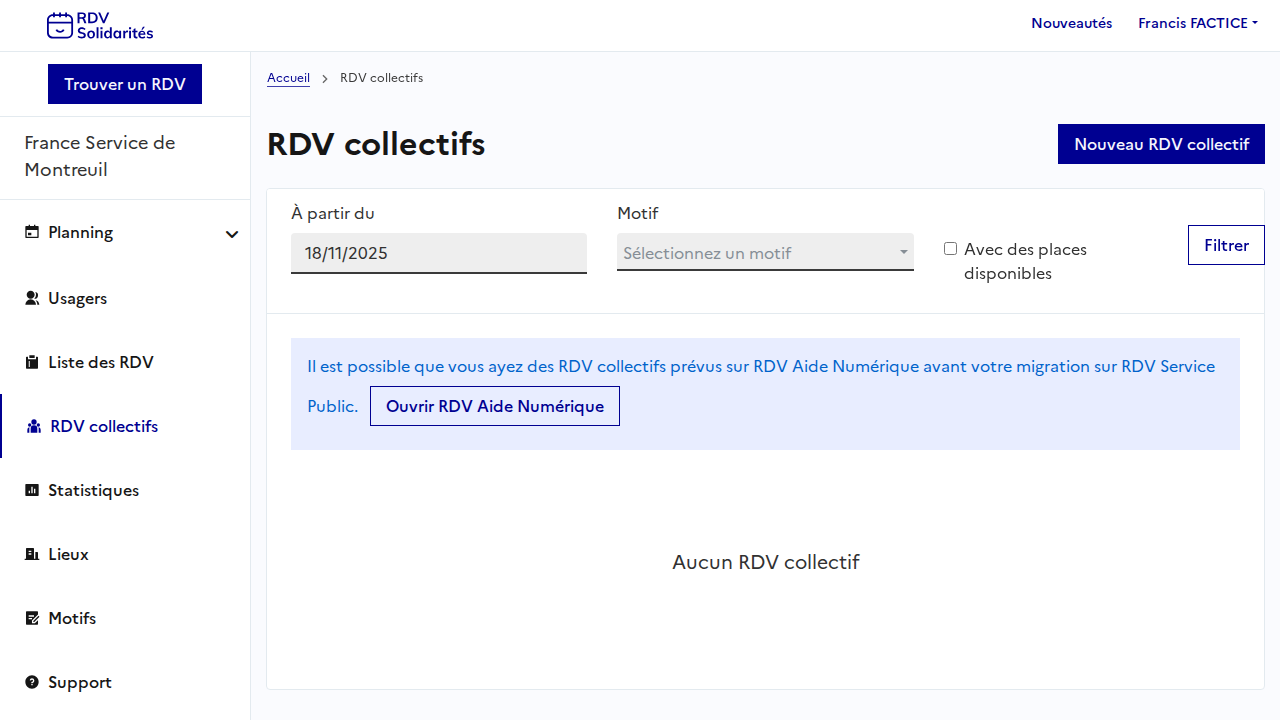
Task: Click the Lieux building icon
Action: click(32, 554)
